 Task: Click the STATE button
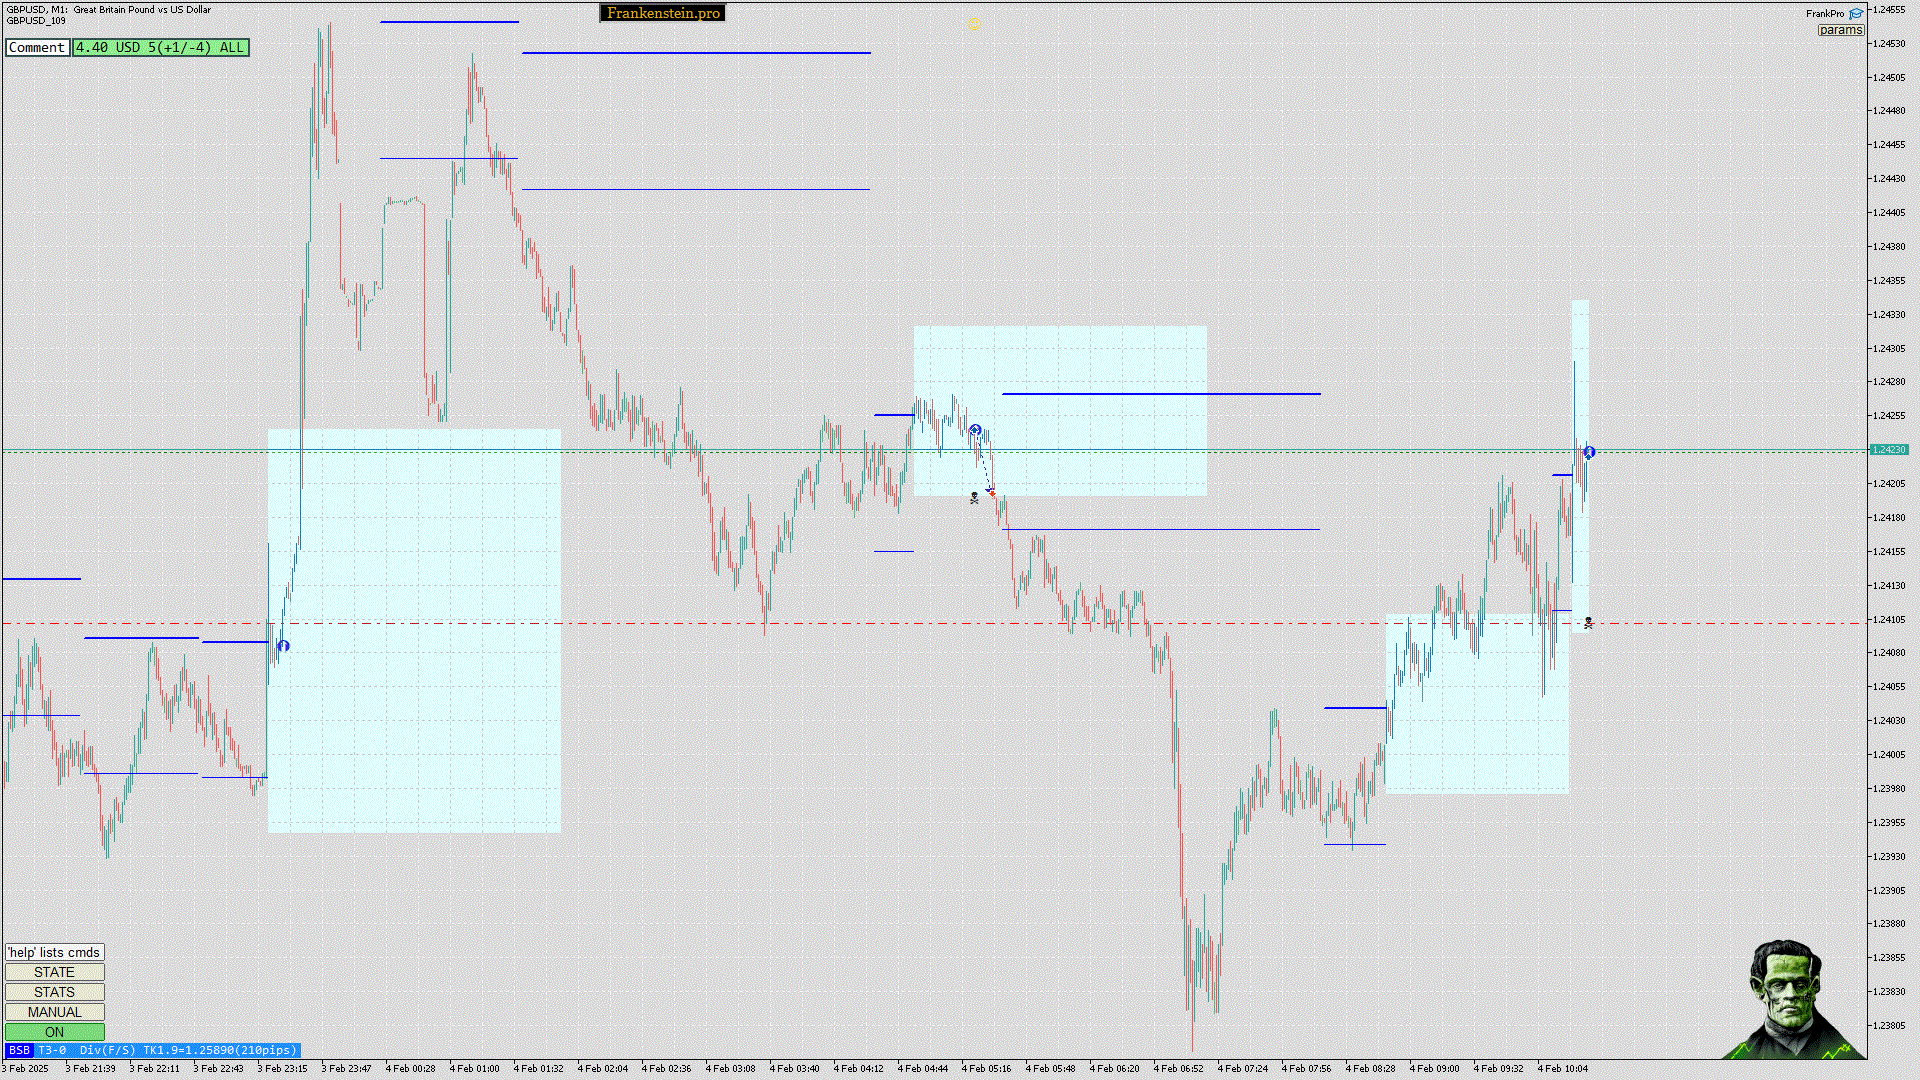click(54, 972)
